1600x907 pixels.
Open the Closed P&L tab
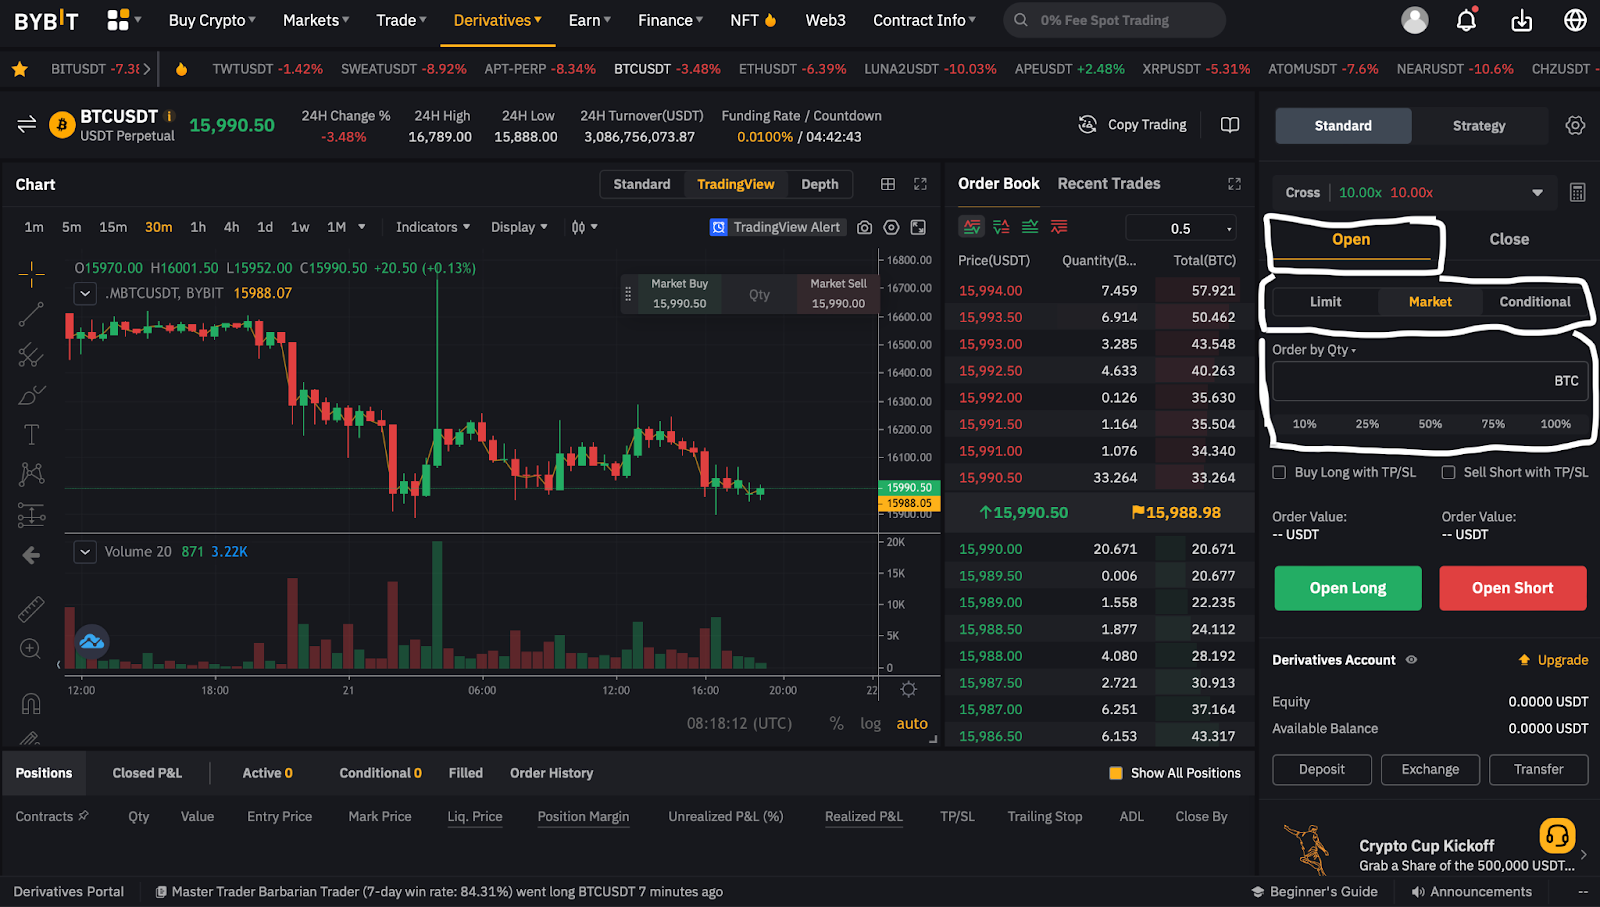147,773
